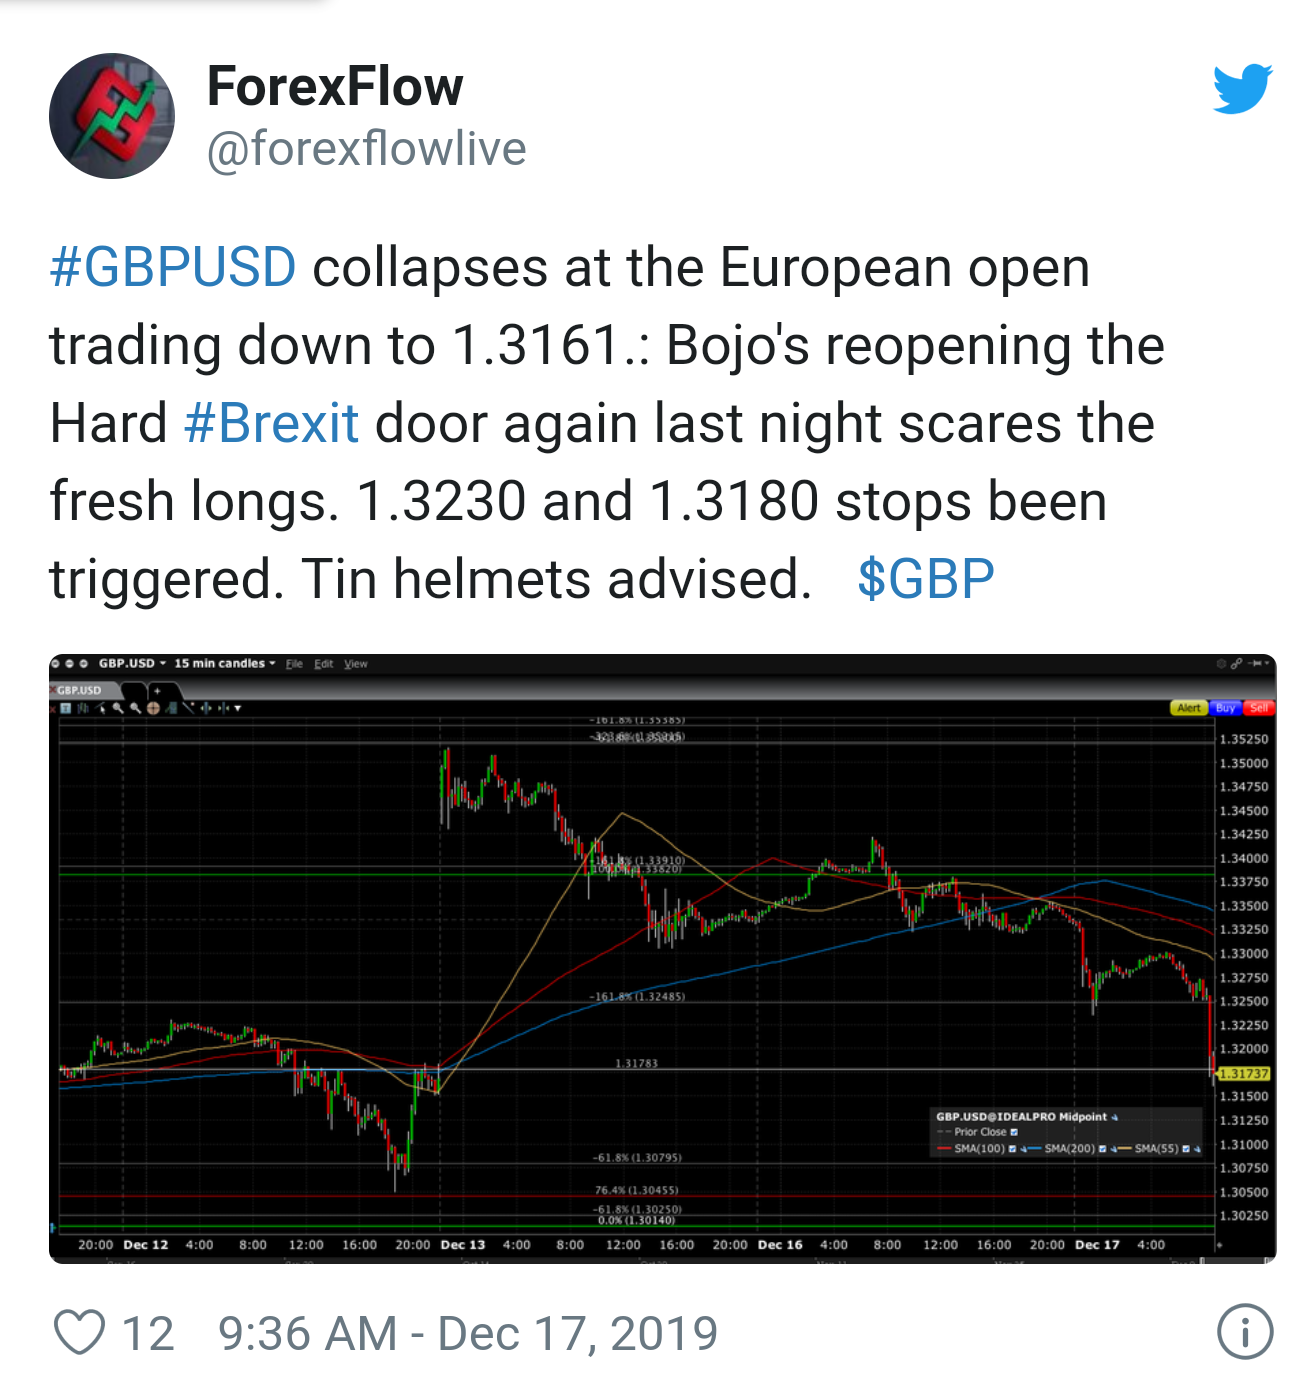Uncheck the Prior Close checkbox
Image resolution: width=1303 pixels, height=1386 pixels.
pyautogui.click(x=1014, y=1132)
